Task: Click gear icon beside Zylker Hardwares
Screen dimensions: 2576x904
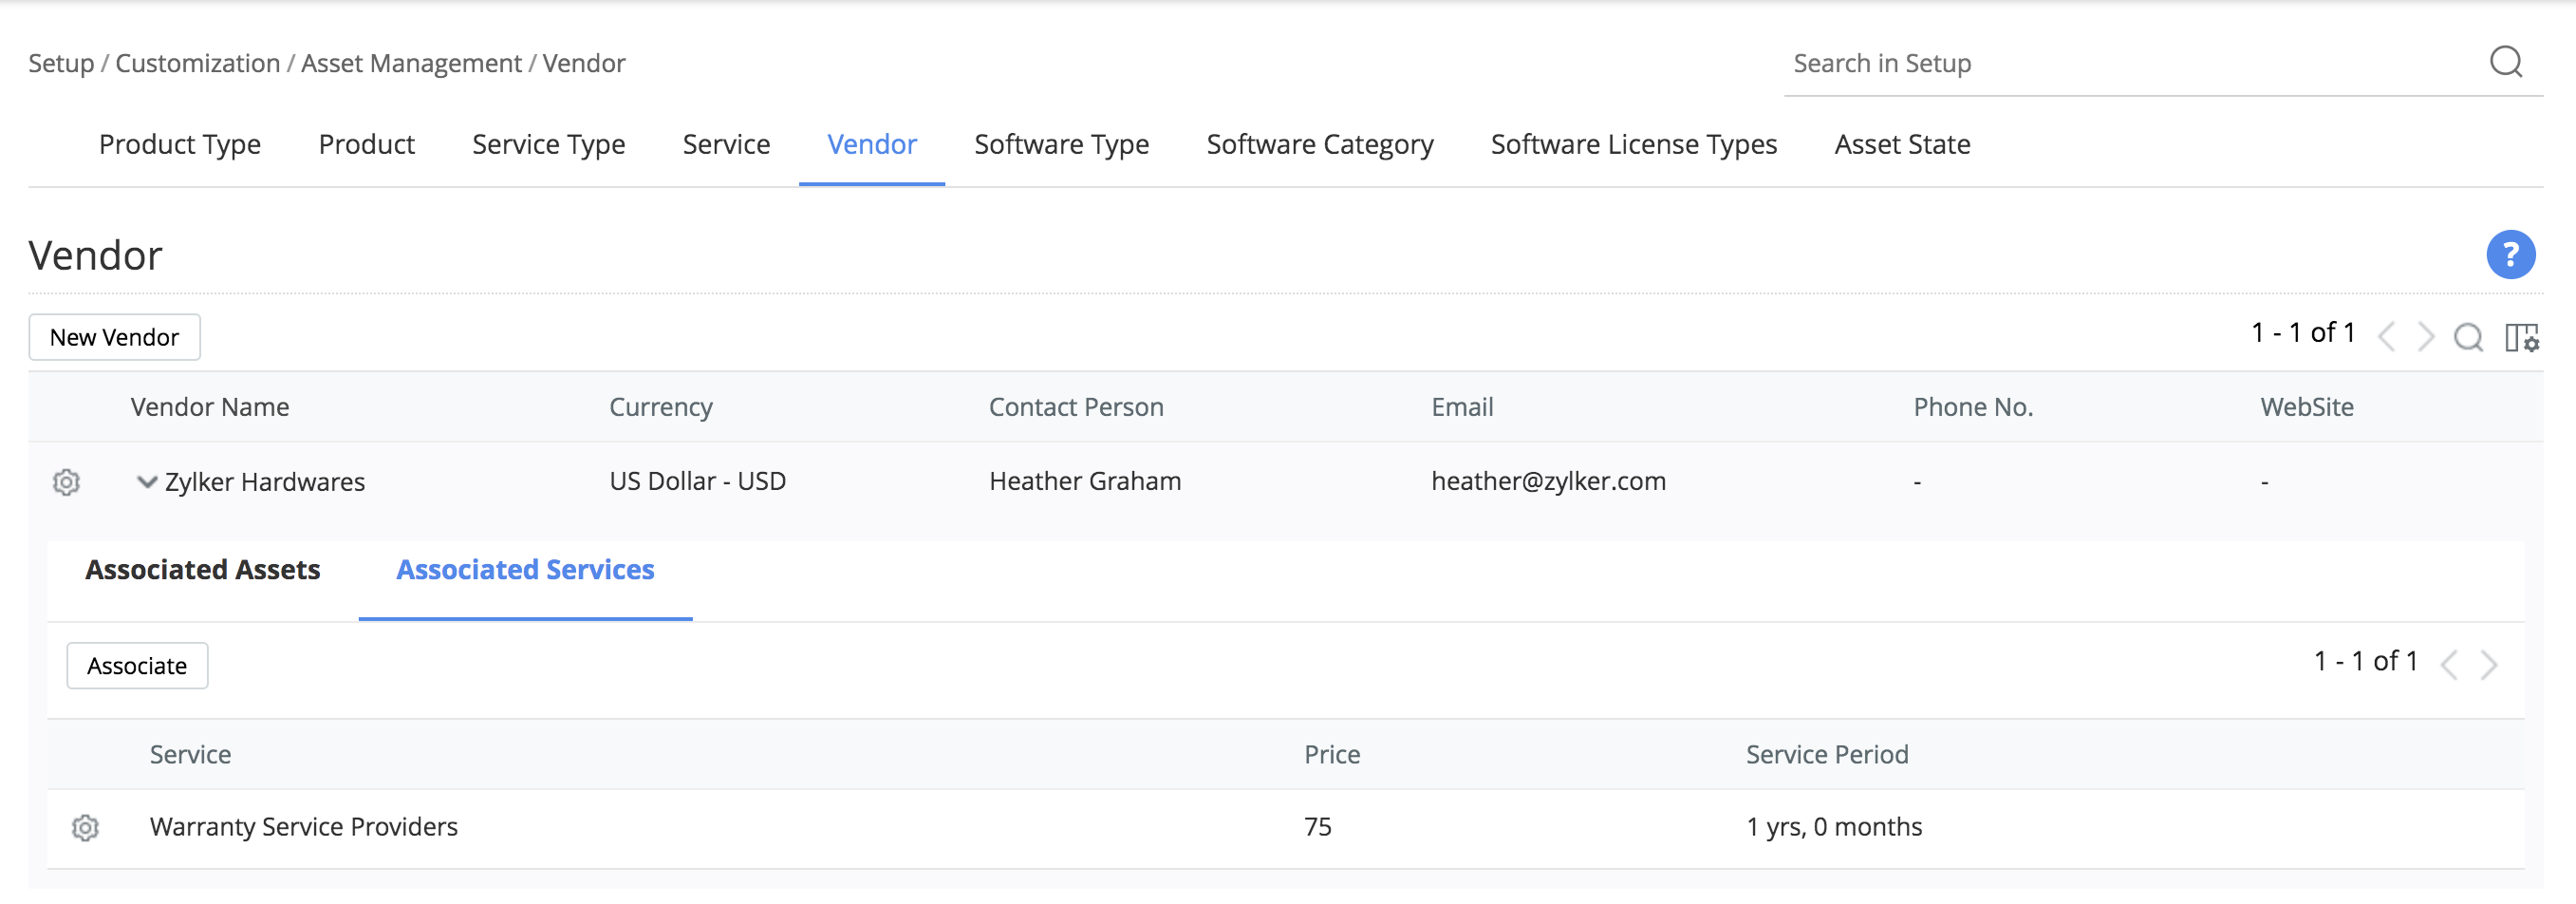Action: [x=66, y=482]
